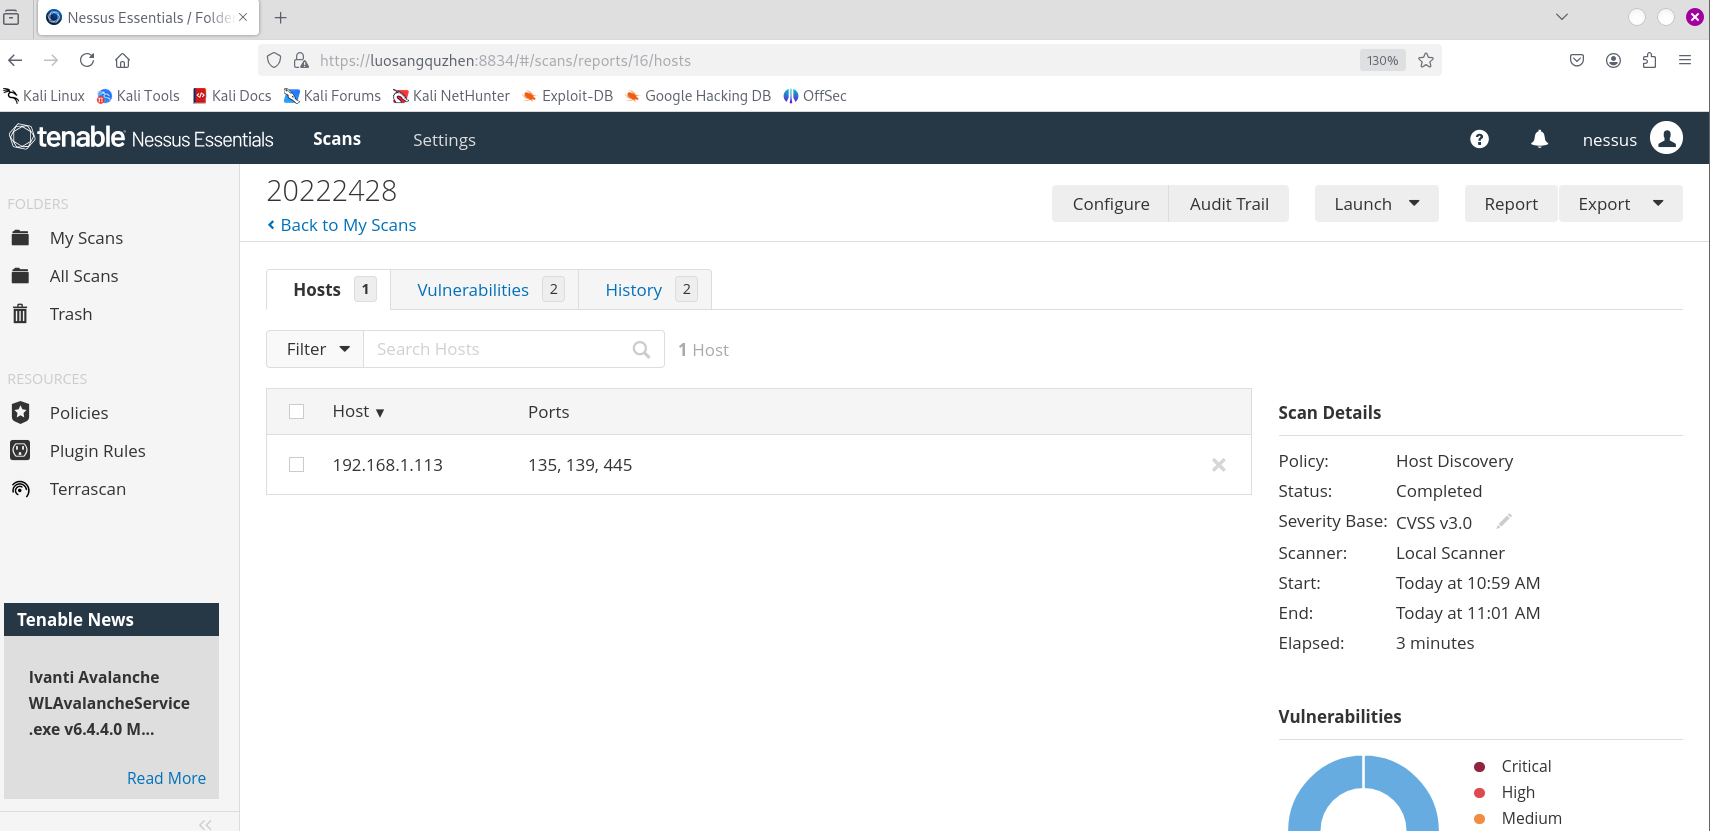Click the Terrascan icon
The image size is (1710, 831).
pos(20,489)
